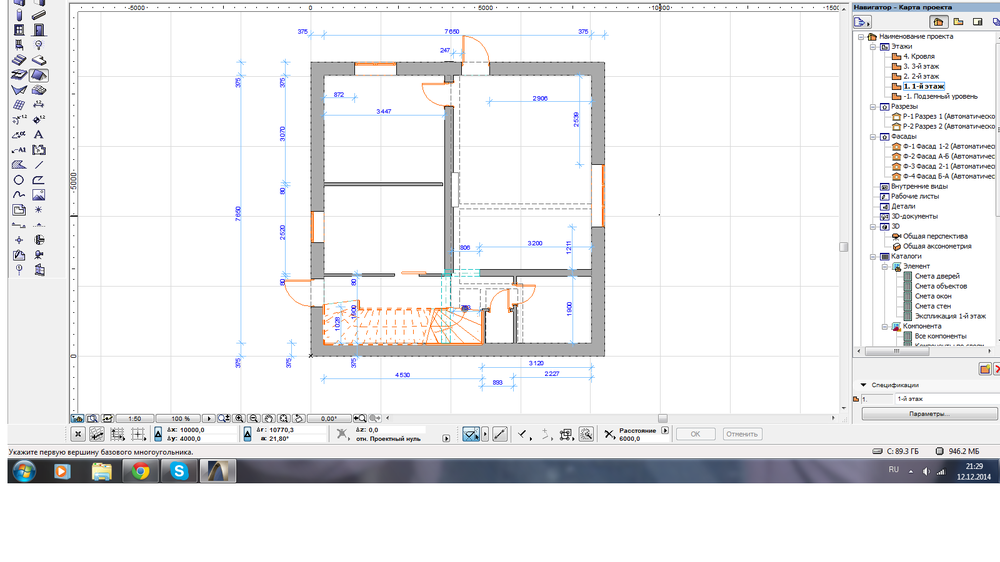1000x562 pixels.
Task: Collapse the Фасады tree node
Action: coord(871,136)
